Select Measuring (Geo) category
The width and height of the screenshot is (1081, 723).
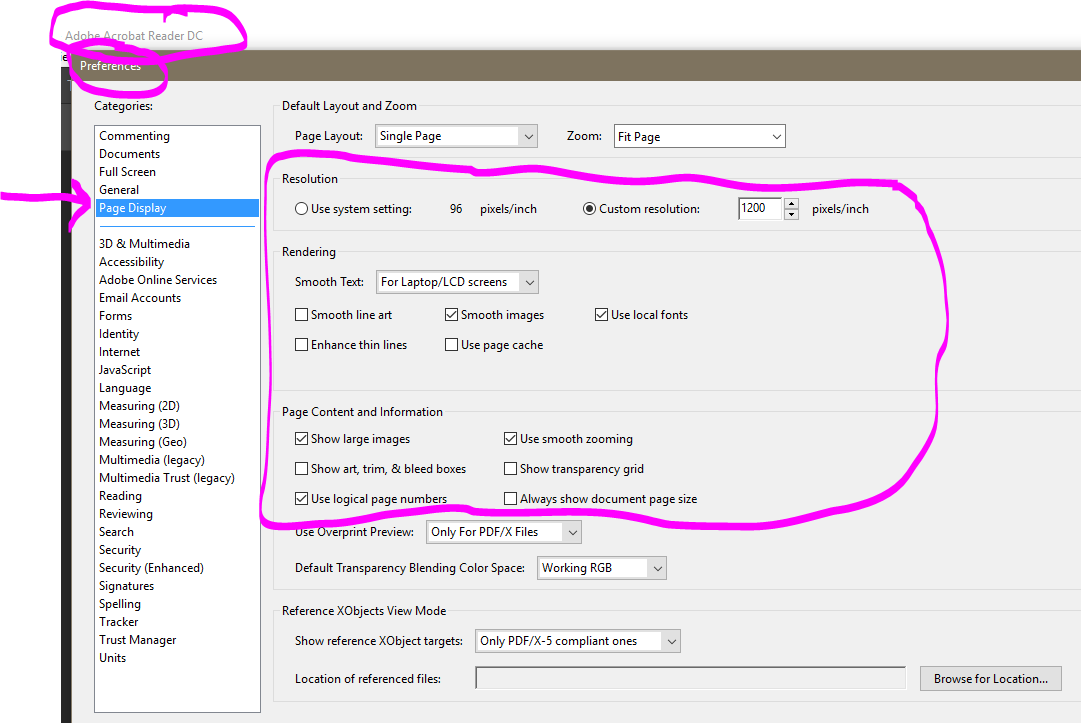point(143,442)
